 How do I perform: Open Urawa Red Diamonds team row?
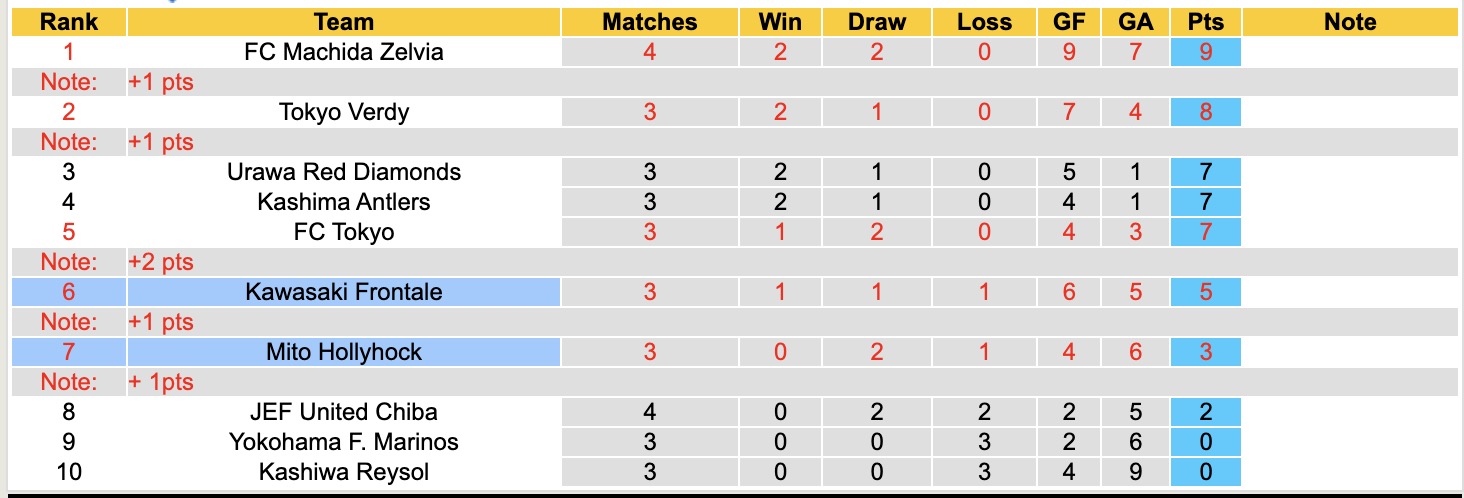[x=343, y=172]
